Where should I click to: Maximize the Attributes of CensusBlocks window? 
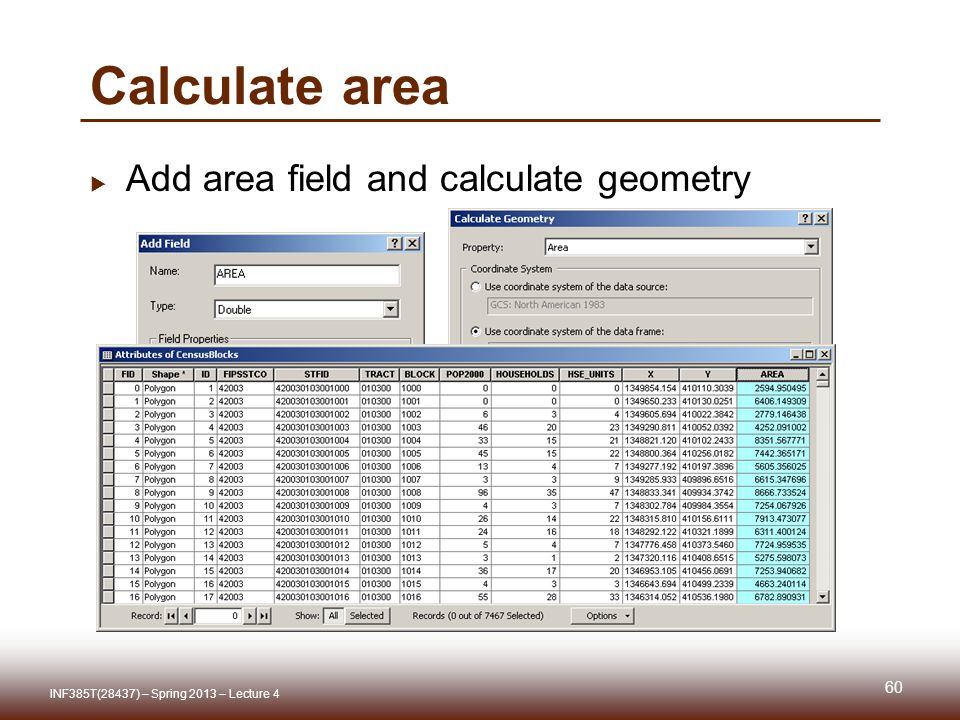[809, 354]
